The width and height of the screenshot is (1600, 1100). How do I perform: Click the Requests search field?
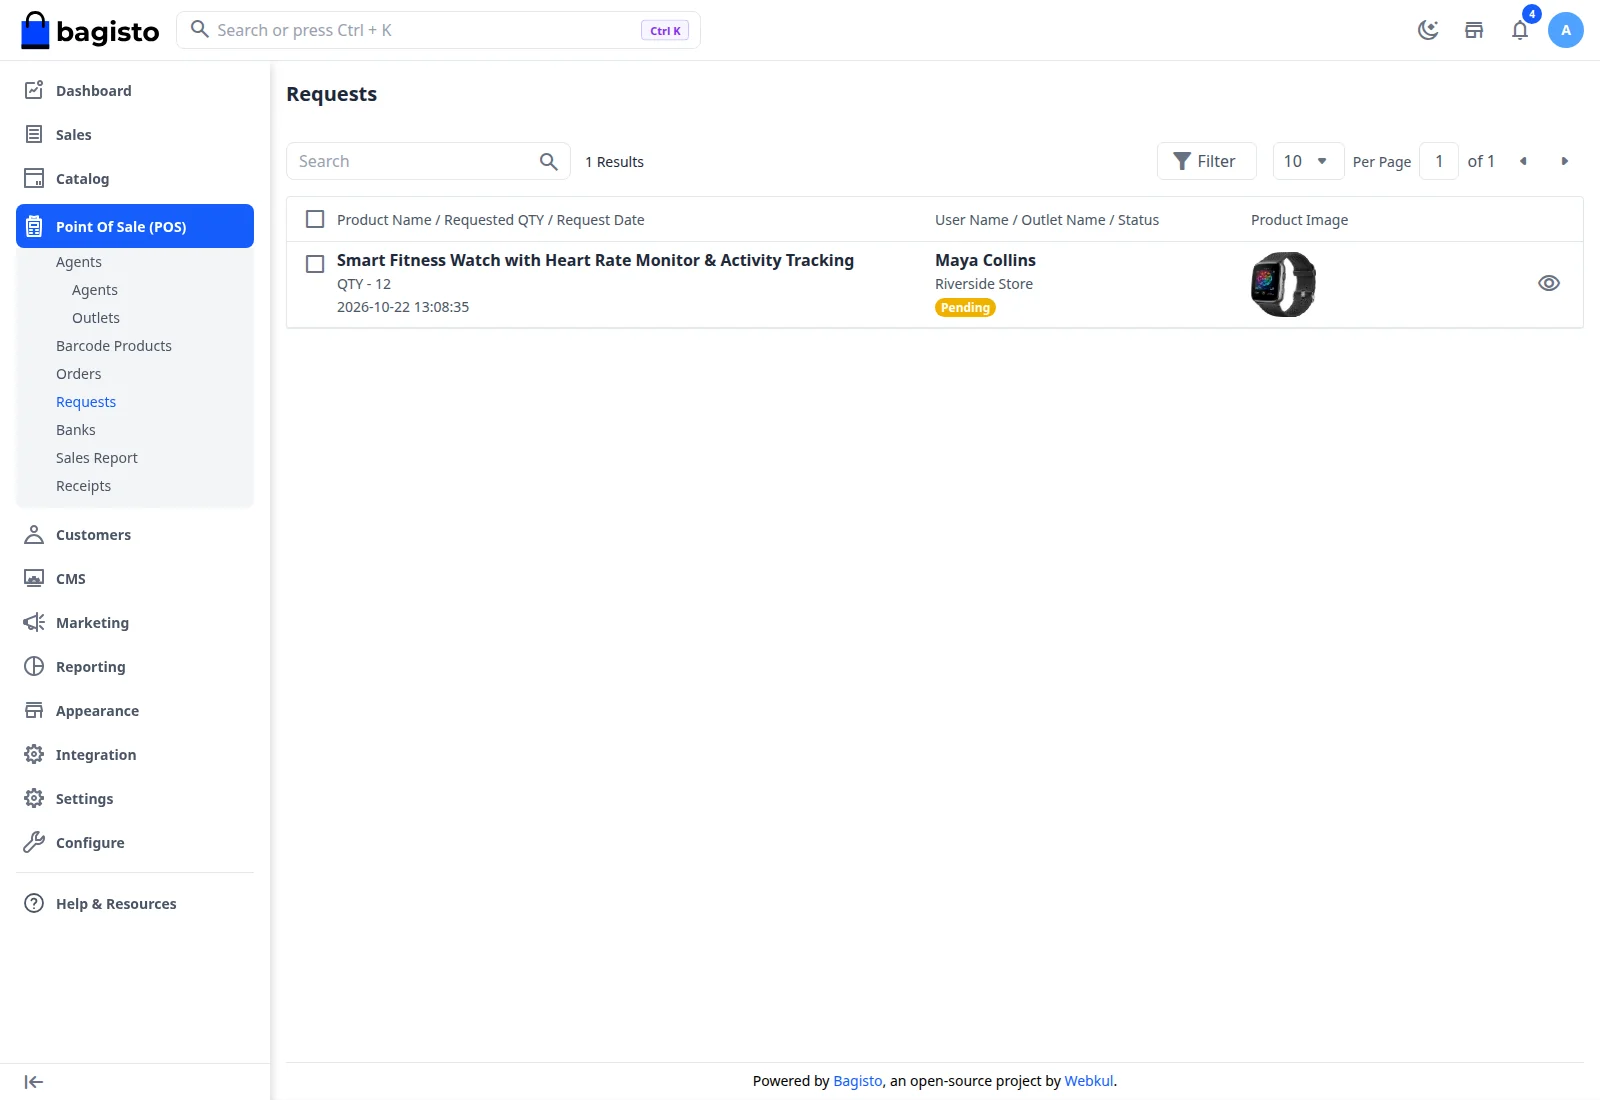pyautogui.click(x=428, y=161)
